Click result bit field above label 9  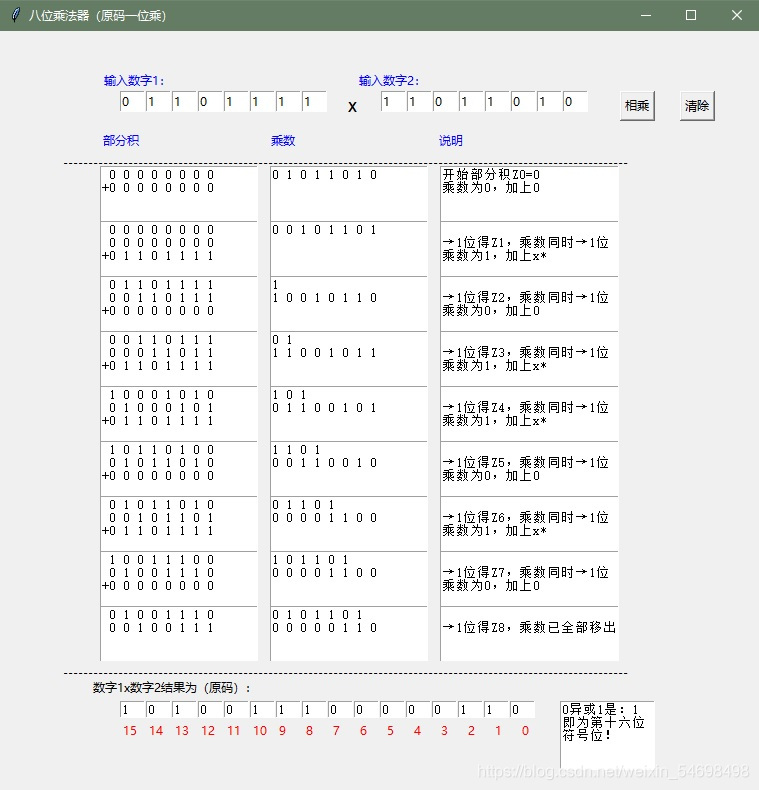click(288, 710)
